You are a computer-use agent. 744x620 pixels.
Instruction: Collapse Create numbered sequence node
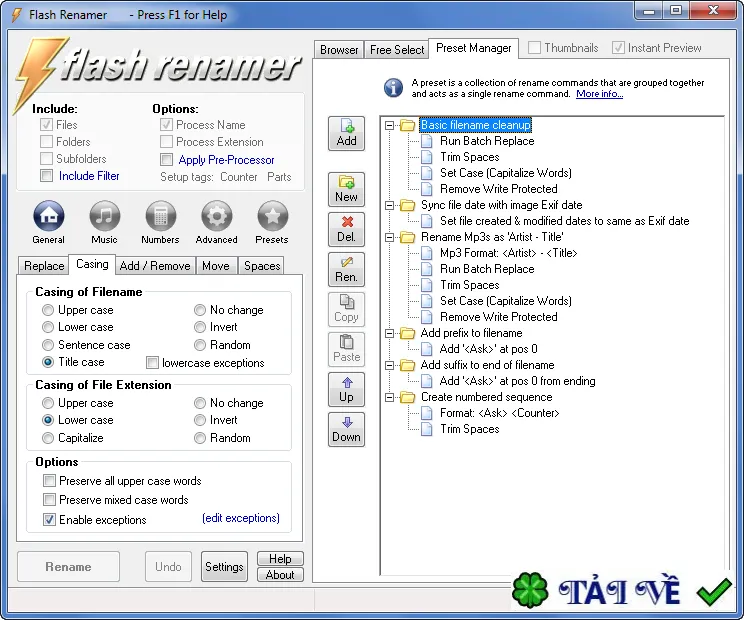coord(390,397)
